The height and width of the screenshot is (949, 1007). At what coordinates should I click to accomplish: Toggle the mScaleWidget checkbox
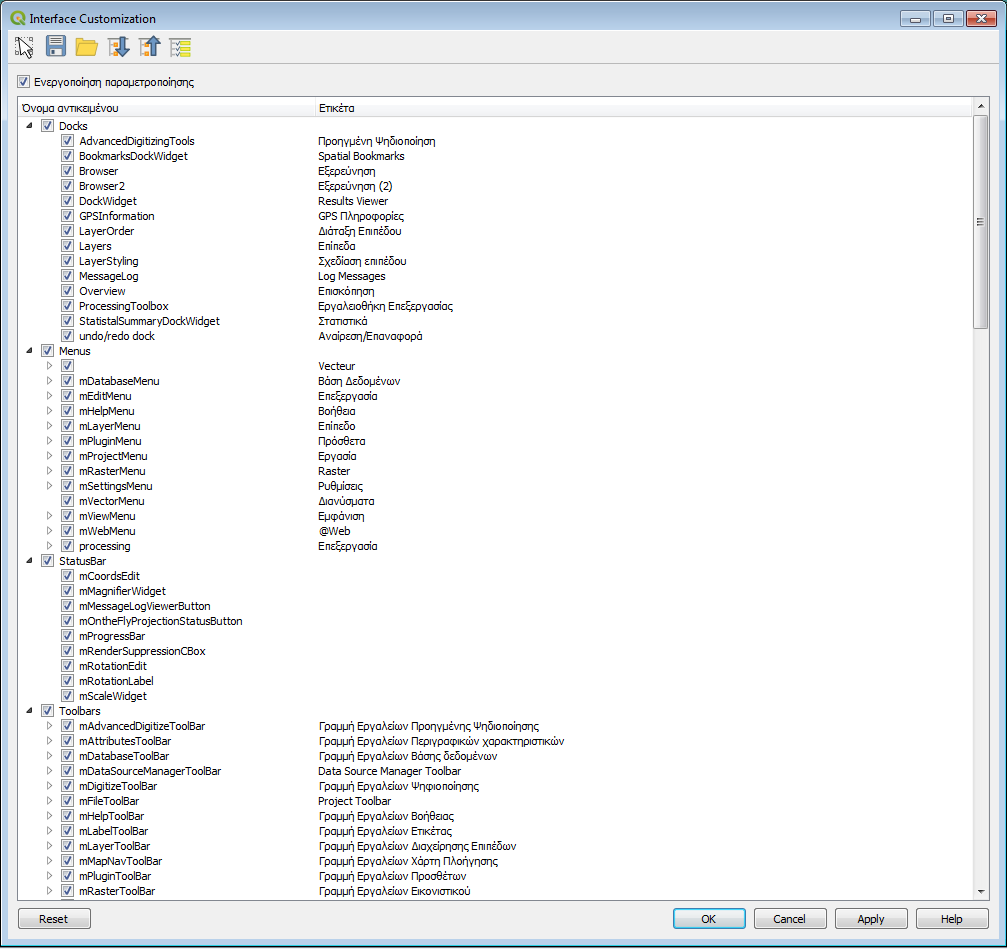[67, 695]
